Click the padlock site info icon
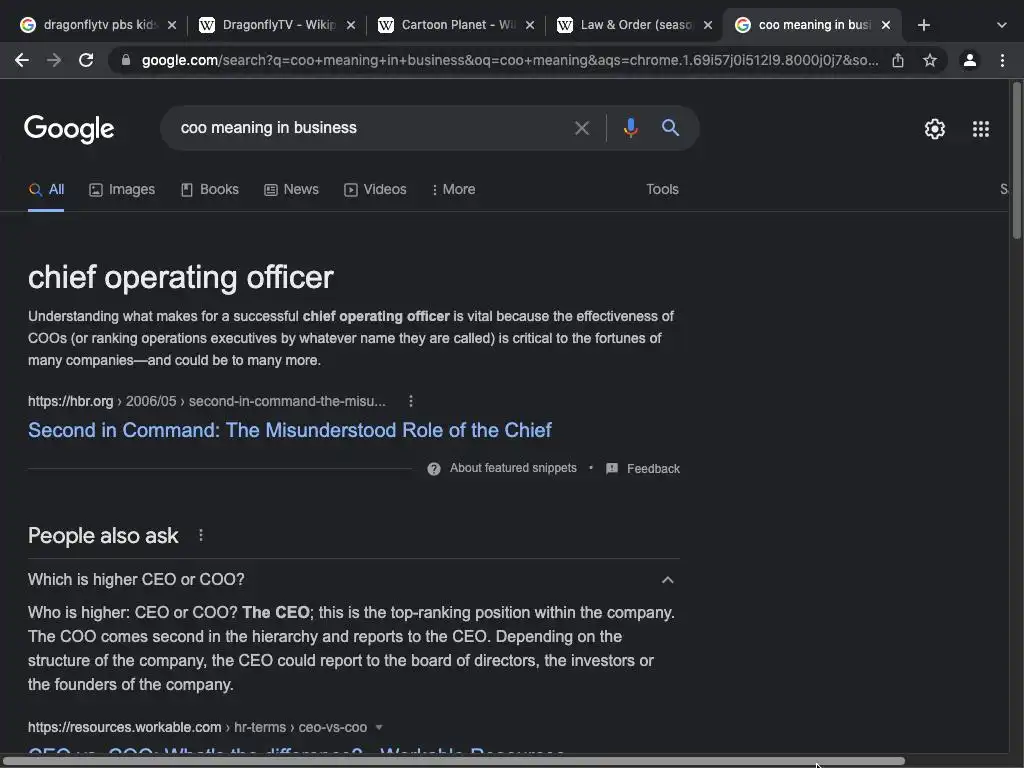1024x768 pixels. [126, 60]
